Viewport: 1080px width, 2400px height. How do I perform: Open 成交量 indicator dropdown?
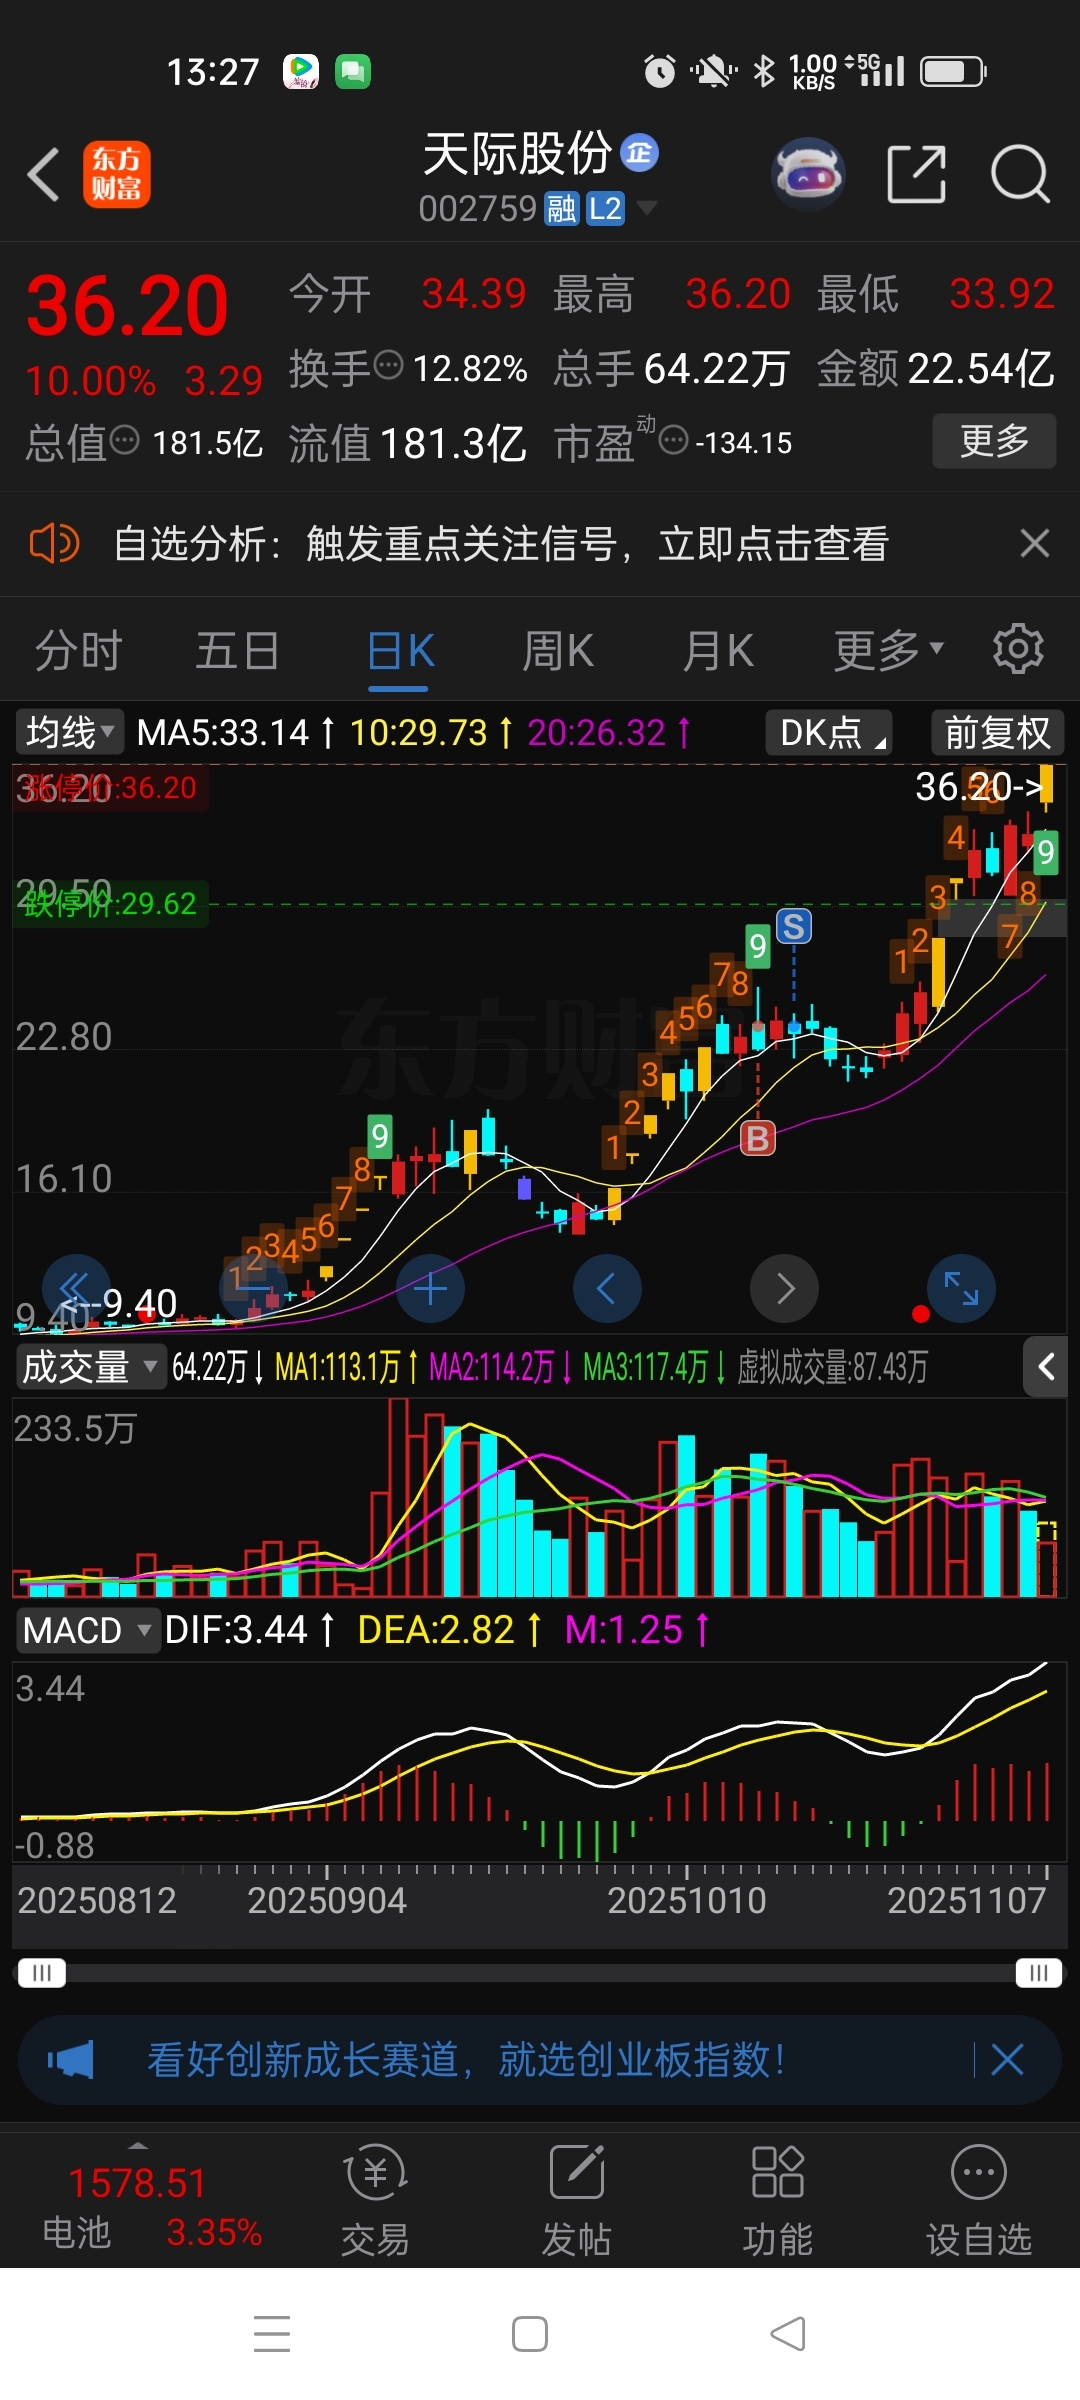[x=90, y=1367]
